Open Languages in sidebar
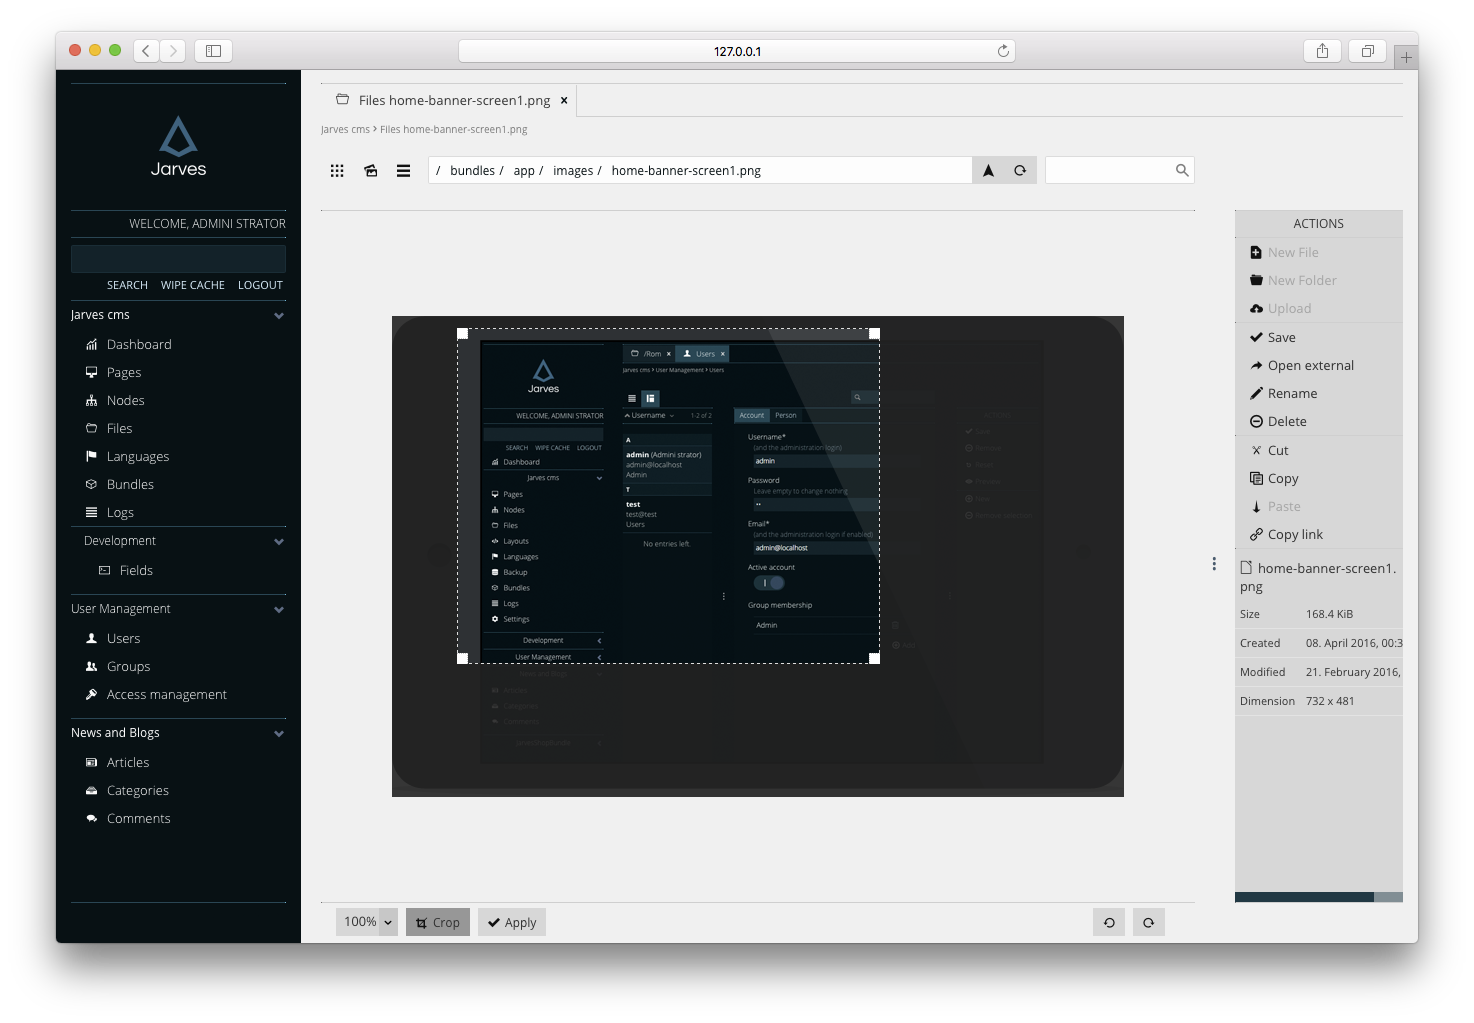Viewport: 1474px width, 1023px height. 138,456
